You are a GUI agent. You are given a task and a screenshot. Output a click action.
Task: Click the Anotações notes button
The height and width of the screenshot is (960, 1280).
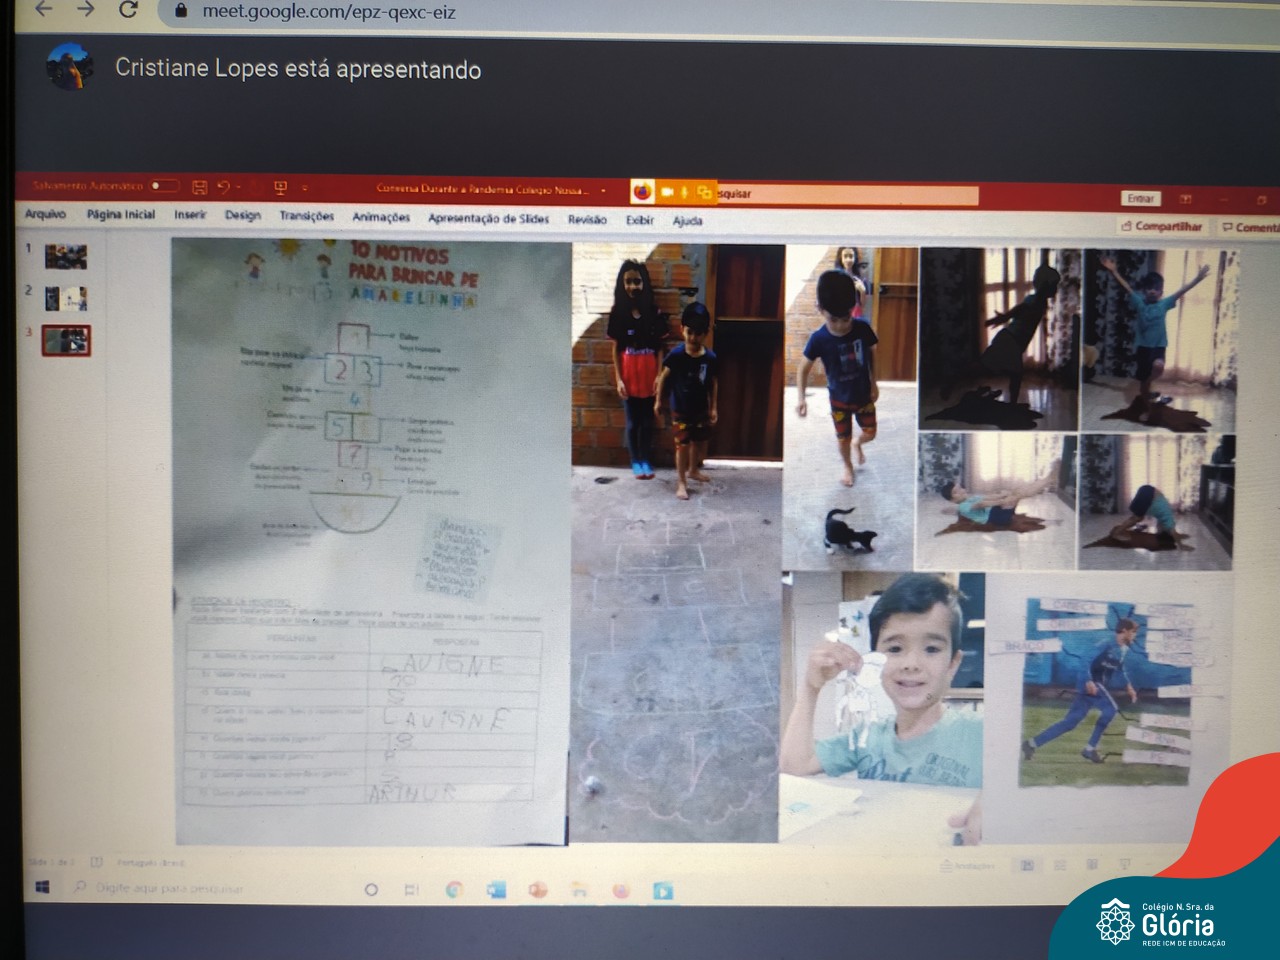[x=967, y=866]
